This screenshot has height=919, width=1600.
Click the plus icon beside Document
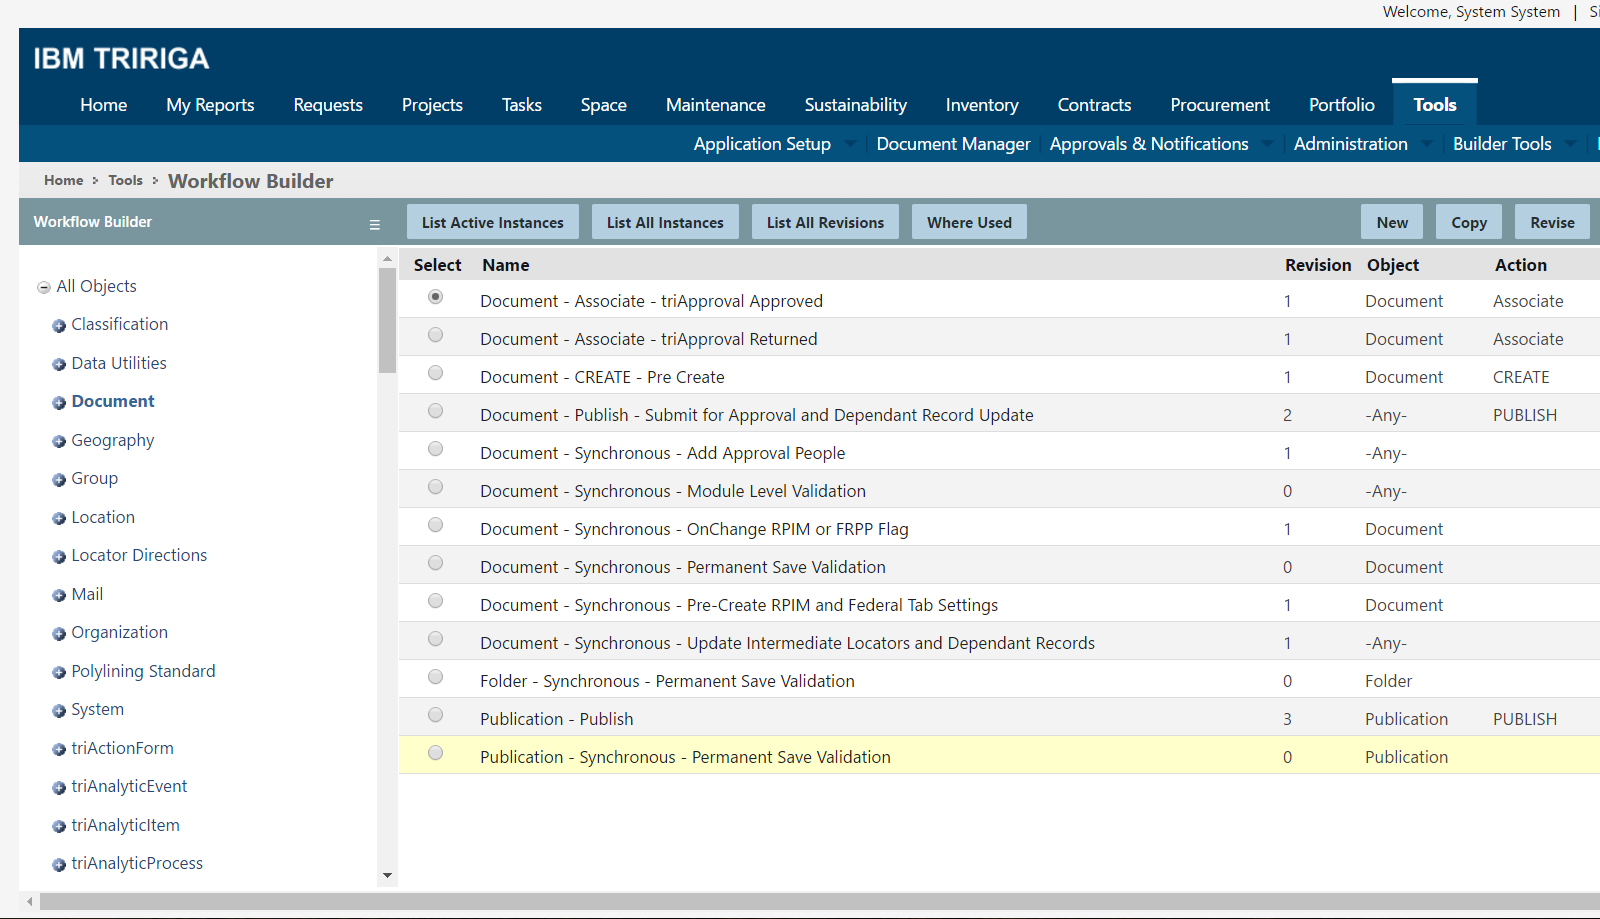pos(59,403)
